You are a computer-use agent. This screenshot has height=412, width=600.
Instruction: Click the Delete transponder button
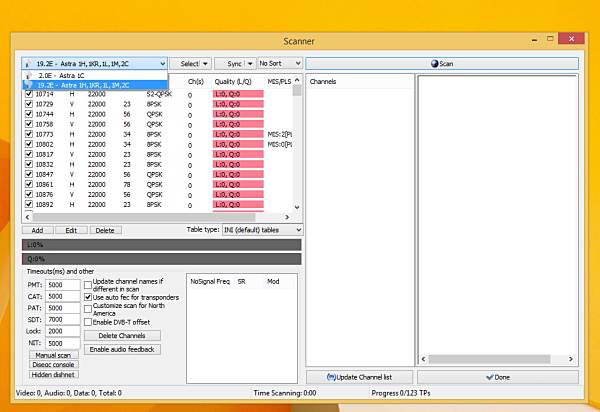tap(105, 230)
